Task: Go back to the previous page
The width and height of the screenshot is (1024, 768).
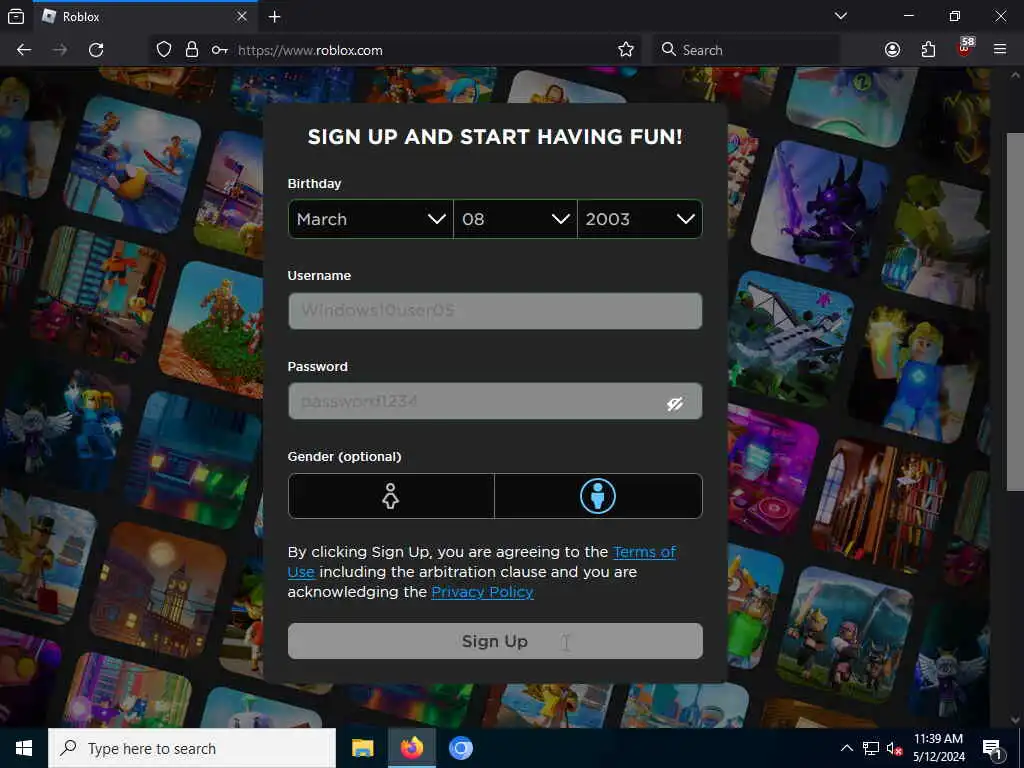Action: 24,50
